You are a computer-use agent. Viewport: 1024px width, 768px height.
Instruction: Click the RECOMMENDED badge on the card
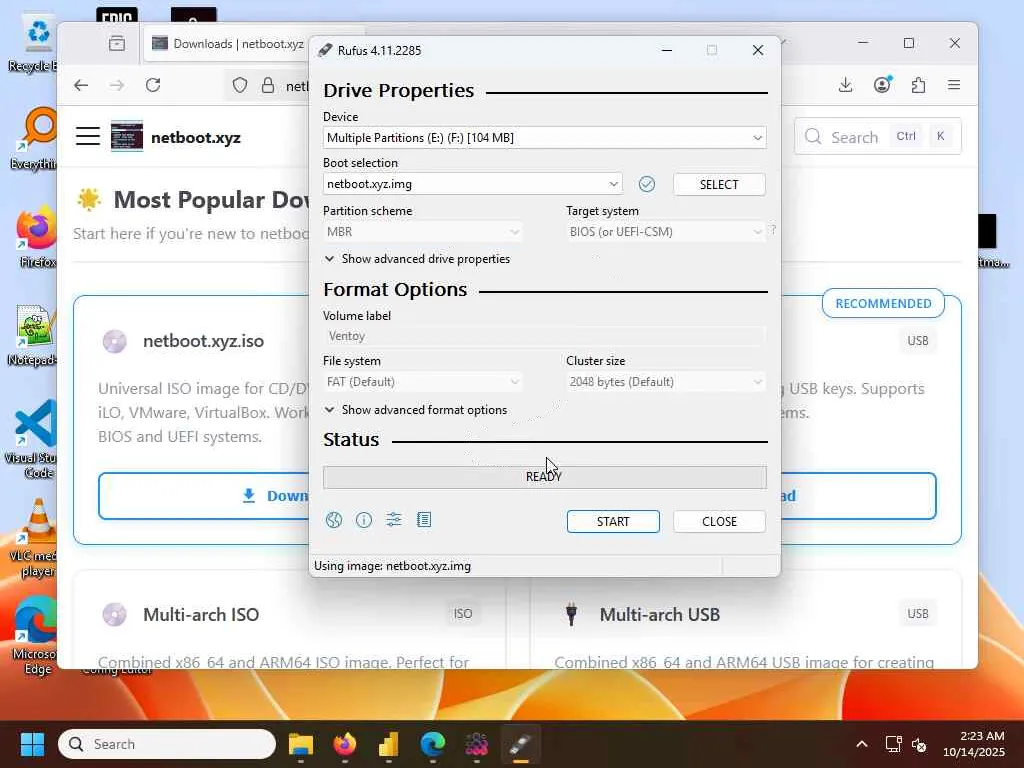883,304
